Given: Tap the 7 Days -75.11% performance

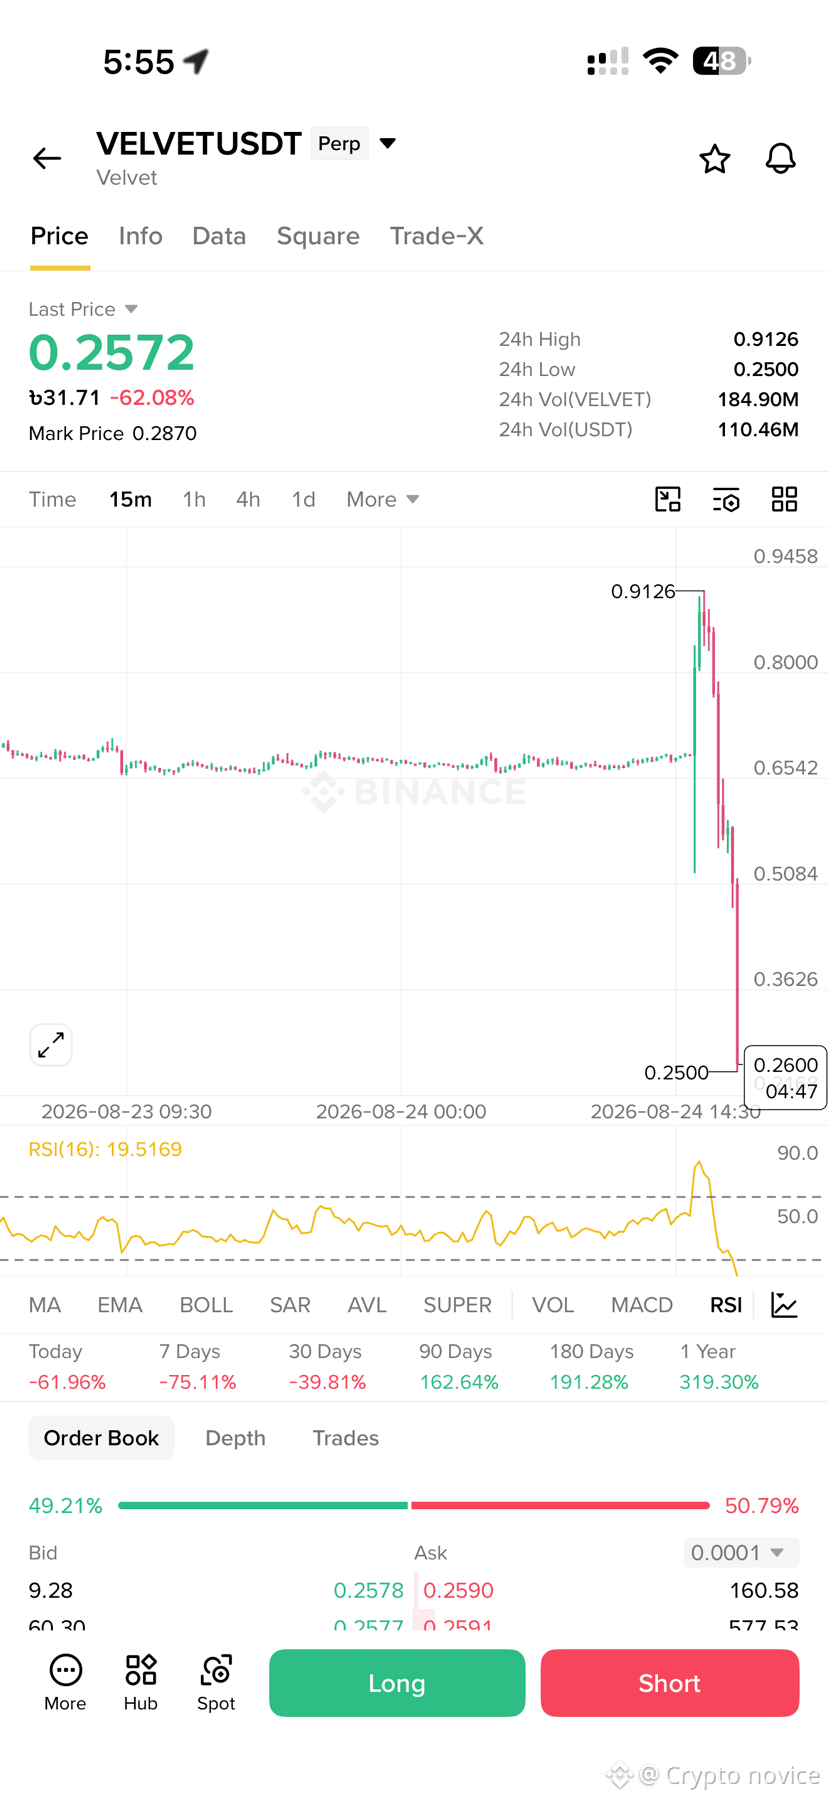Looking at the screenshot, I should (x=197, y=1367).
